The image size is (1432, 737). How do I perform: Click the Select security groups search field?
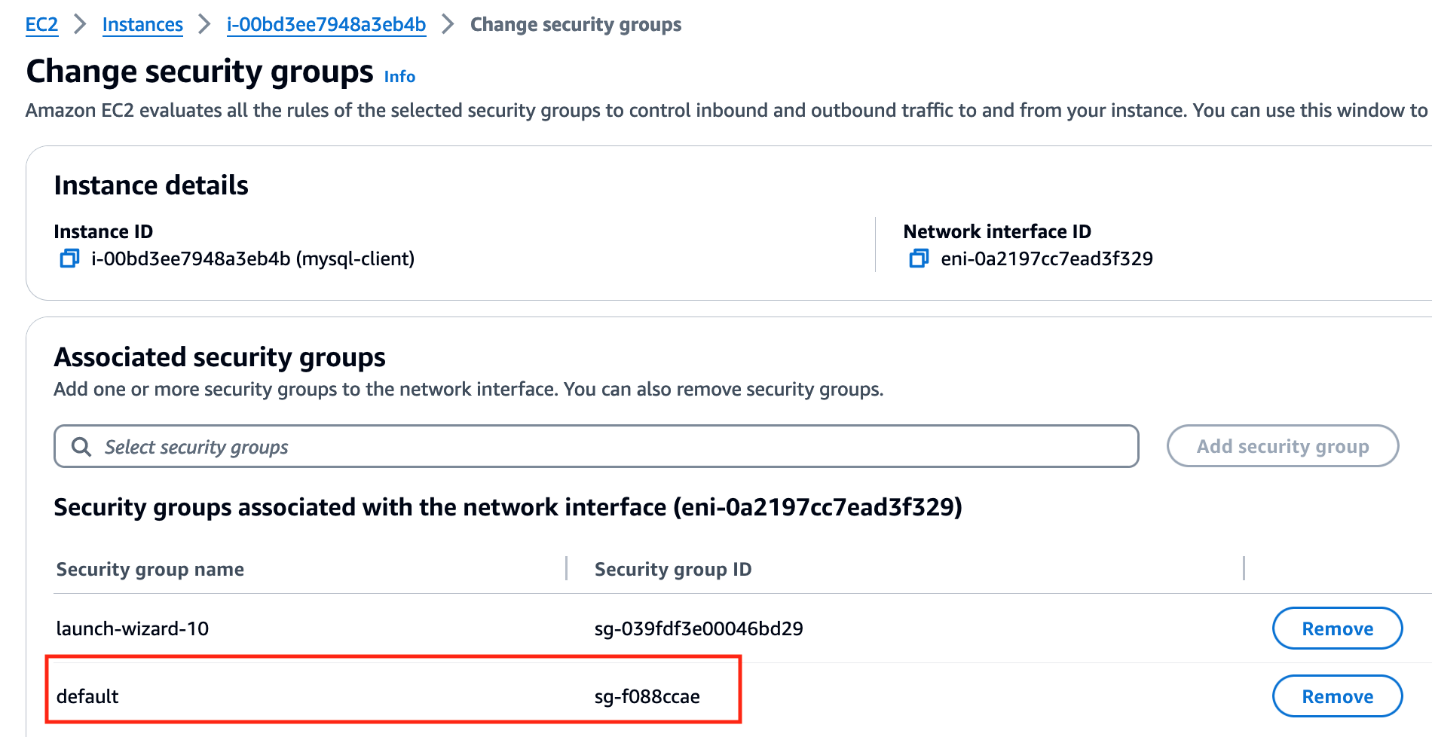click(x=596, y=446)
